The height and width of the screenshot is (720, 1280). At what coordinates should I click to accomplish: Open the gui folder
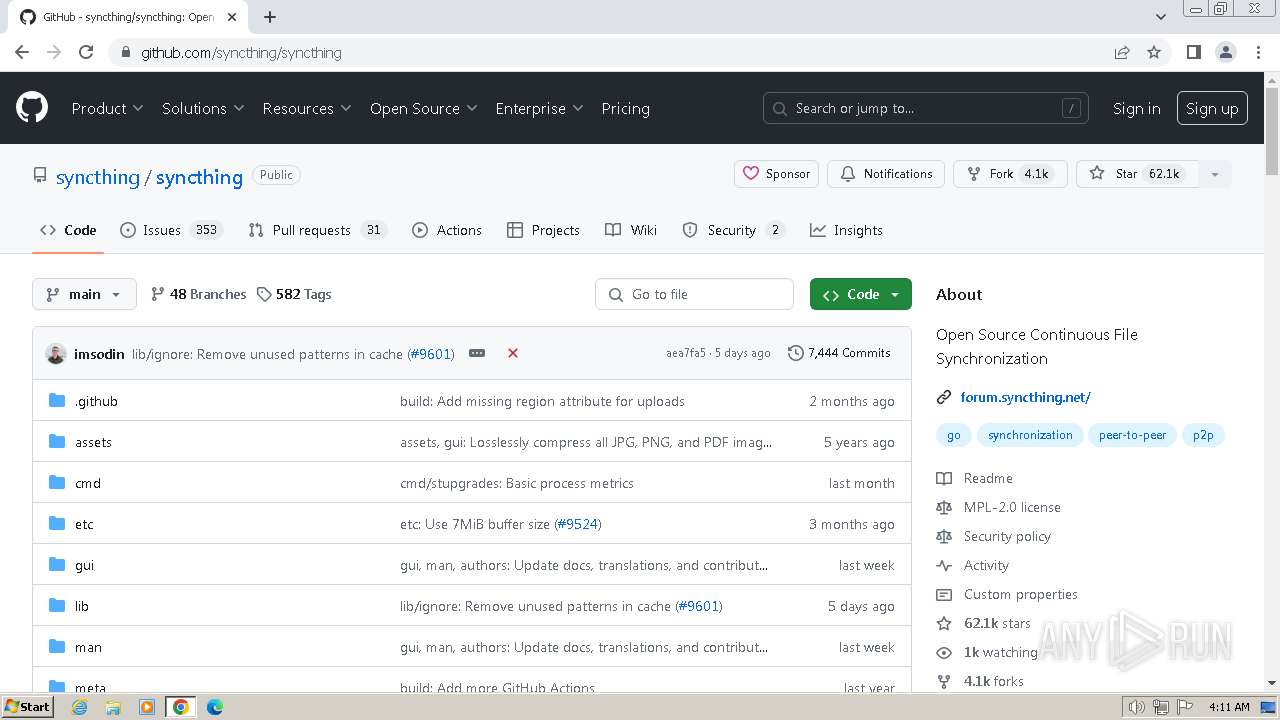pos(84,565)
